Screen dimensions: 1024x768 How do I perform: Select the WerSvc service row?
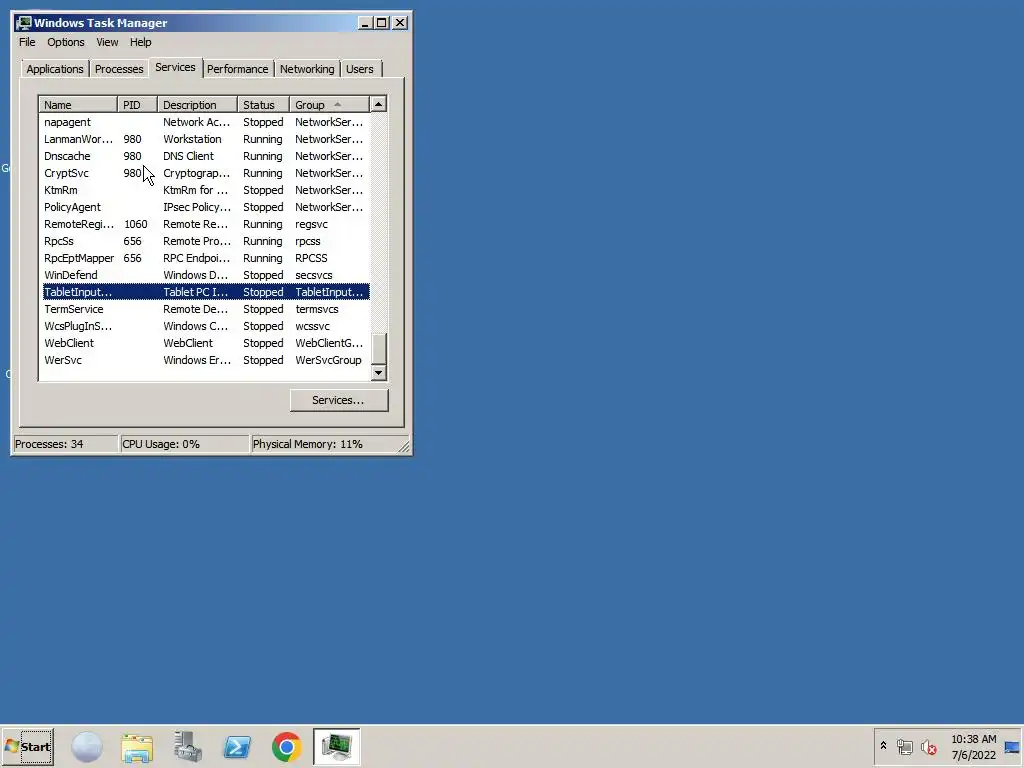point(206,360)
